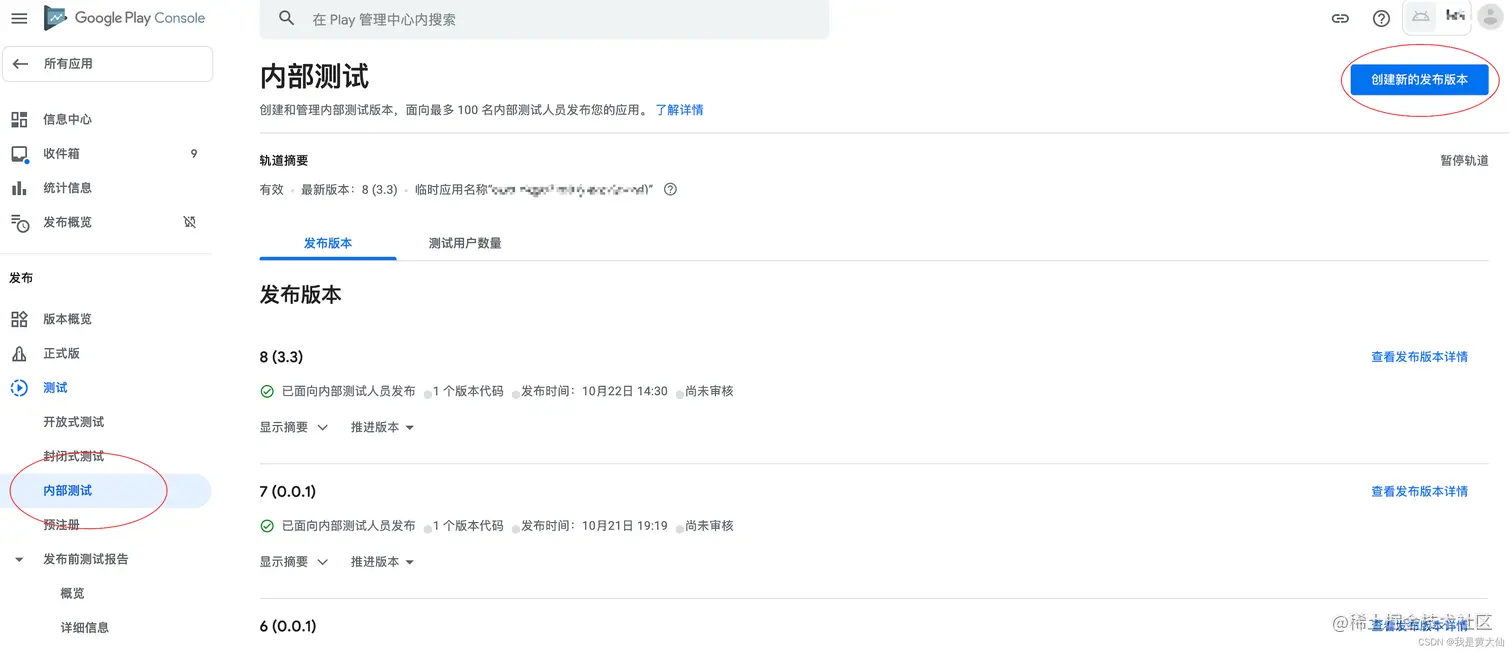
Task: Expand 显示摘要 for release 8 (3.3)
Action: click(x=293, y=427)
